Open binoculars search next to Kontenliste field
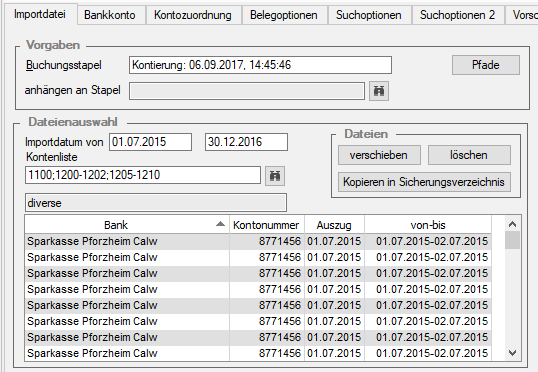The image size is (538, 372). (x=275, y=176)
